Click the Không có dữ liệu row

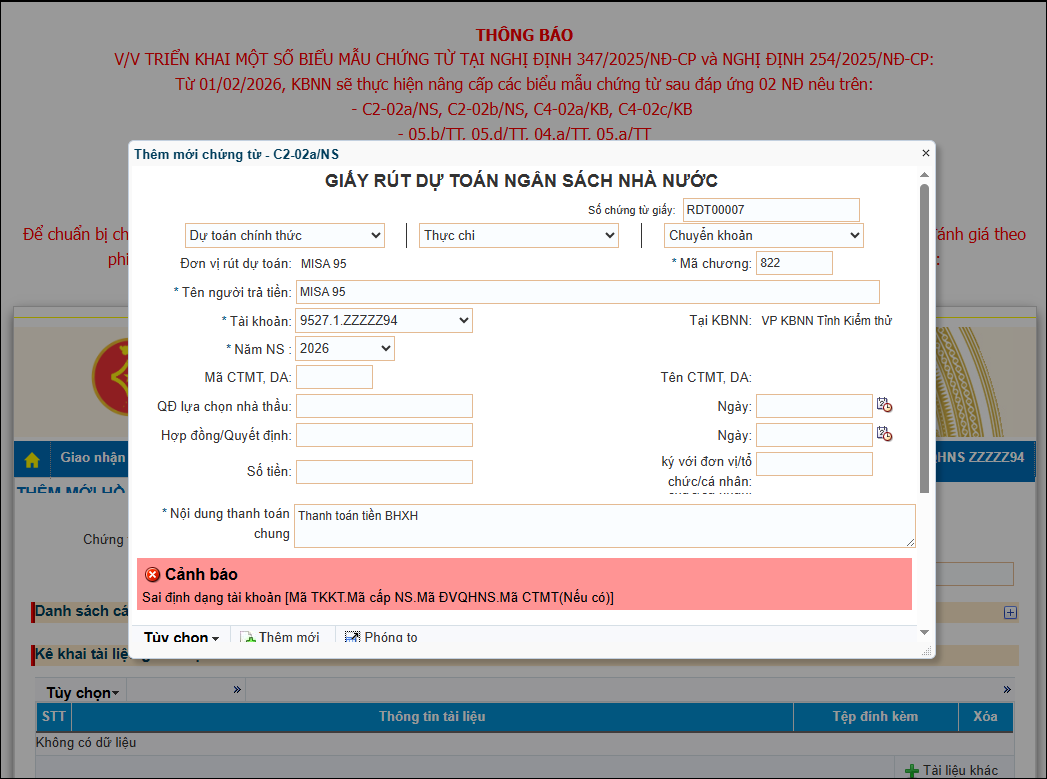coord(524,743)
